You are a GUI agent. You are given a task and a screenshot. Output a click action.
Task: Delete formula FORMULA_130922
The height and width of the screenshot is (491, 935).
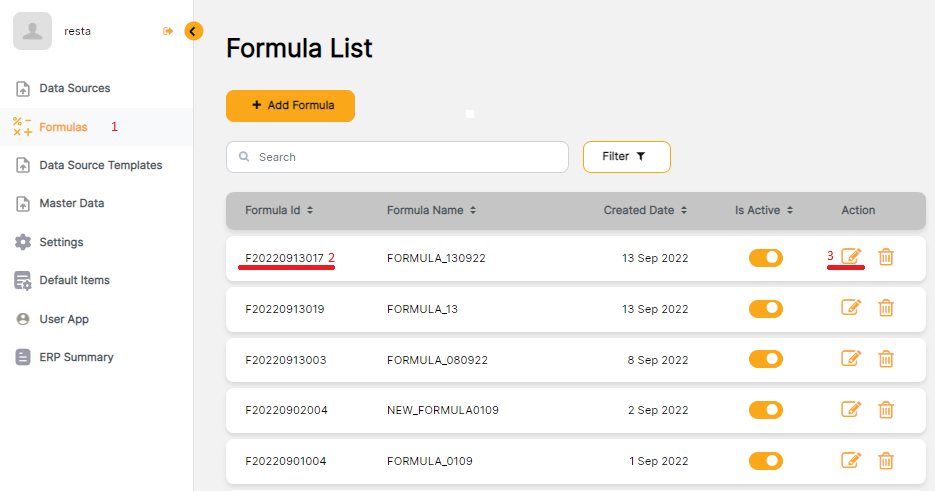[885, 257]
